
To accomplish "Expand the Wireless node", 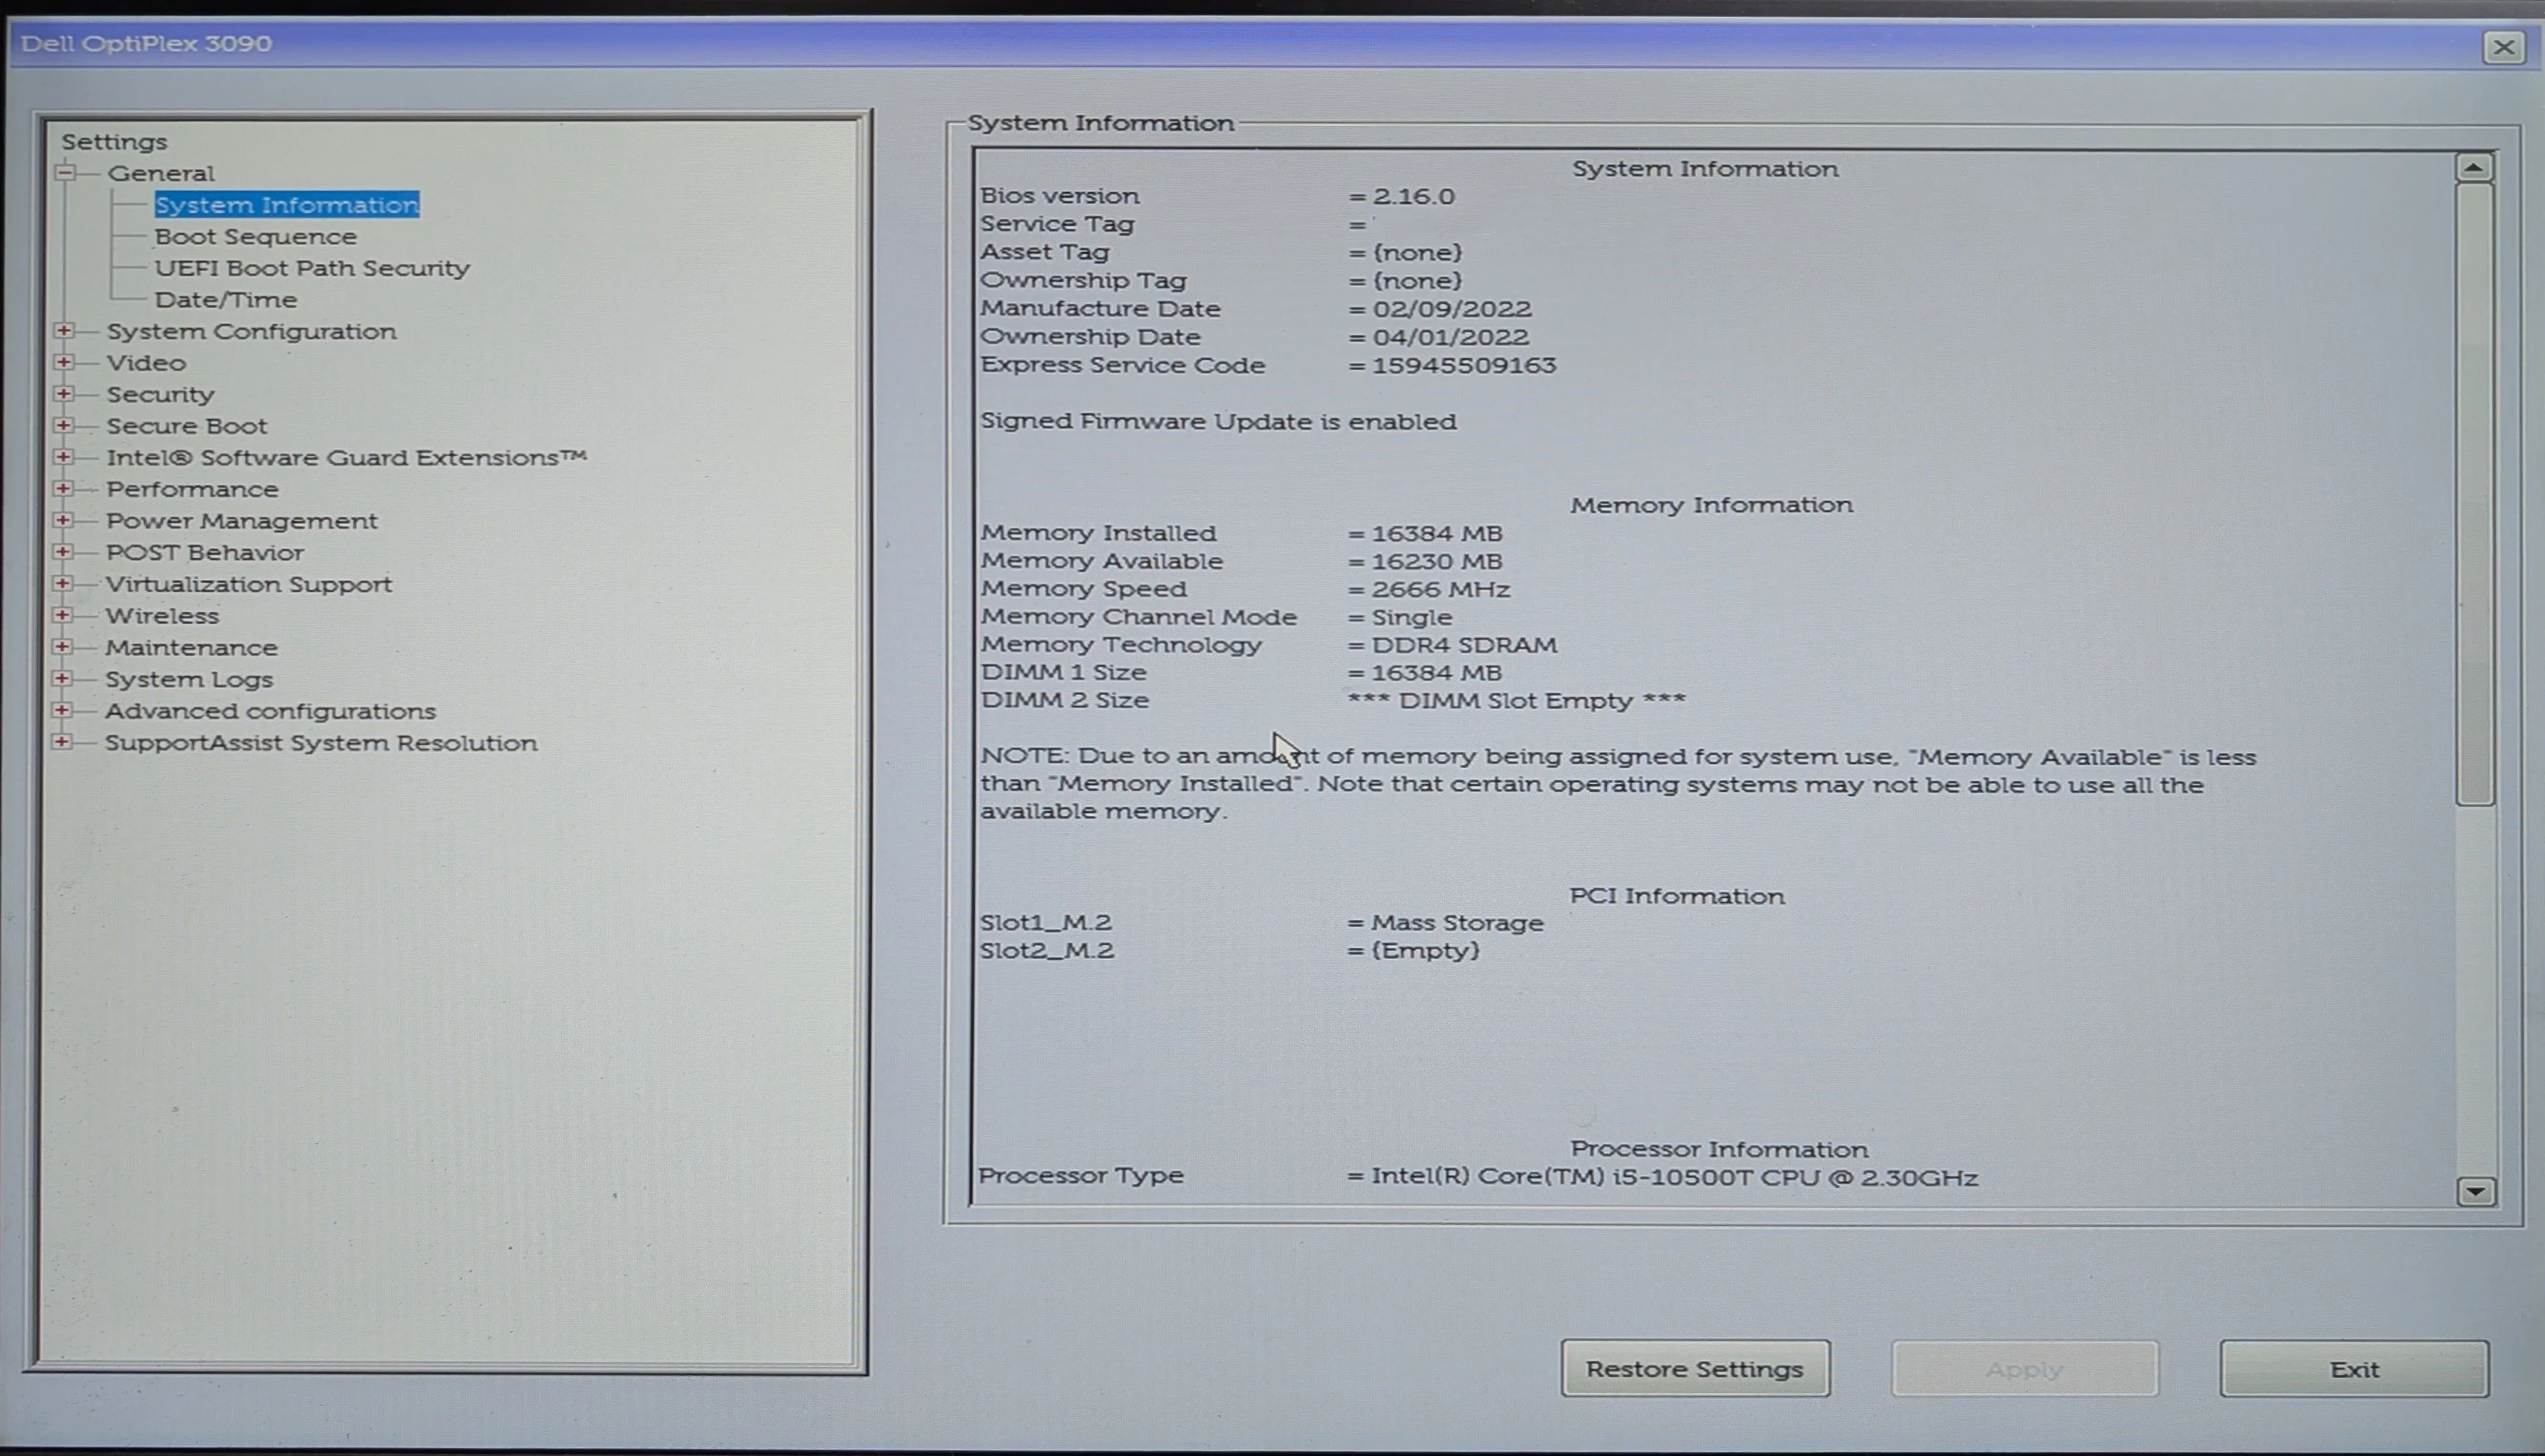I will [x=62, y=615].
